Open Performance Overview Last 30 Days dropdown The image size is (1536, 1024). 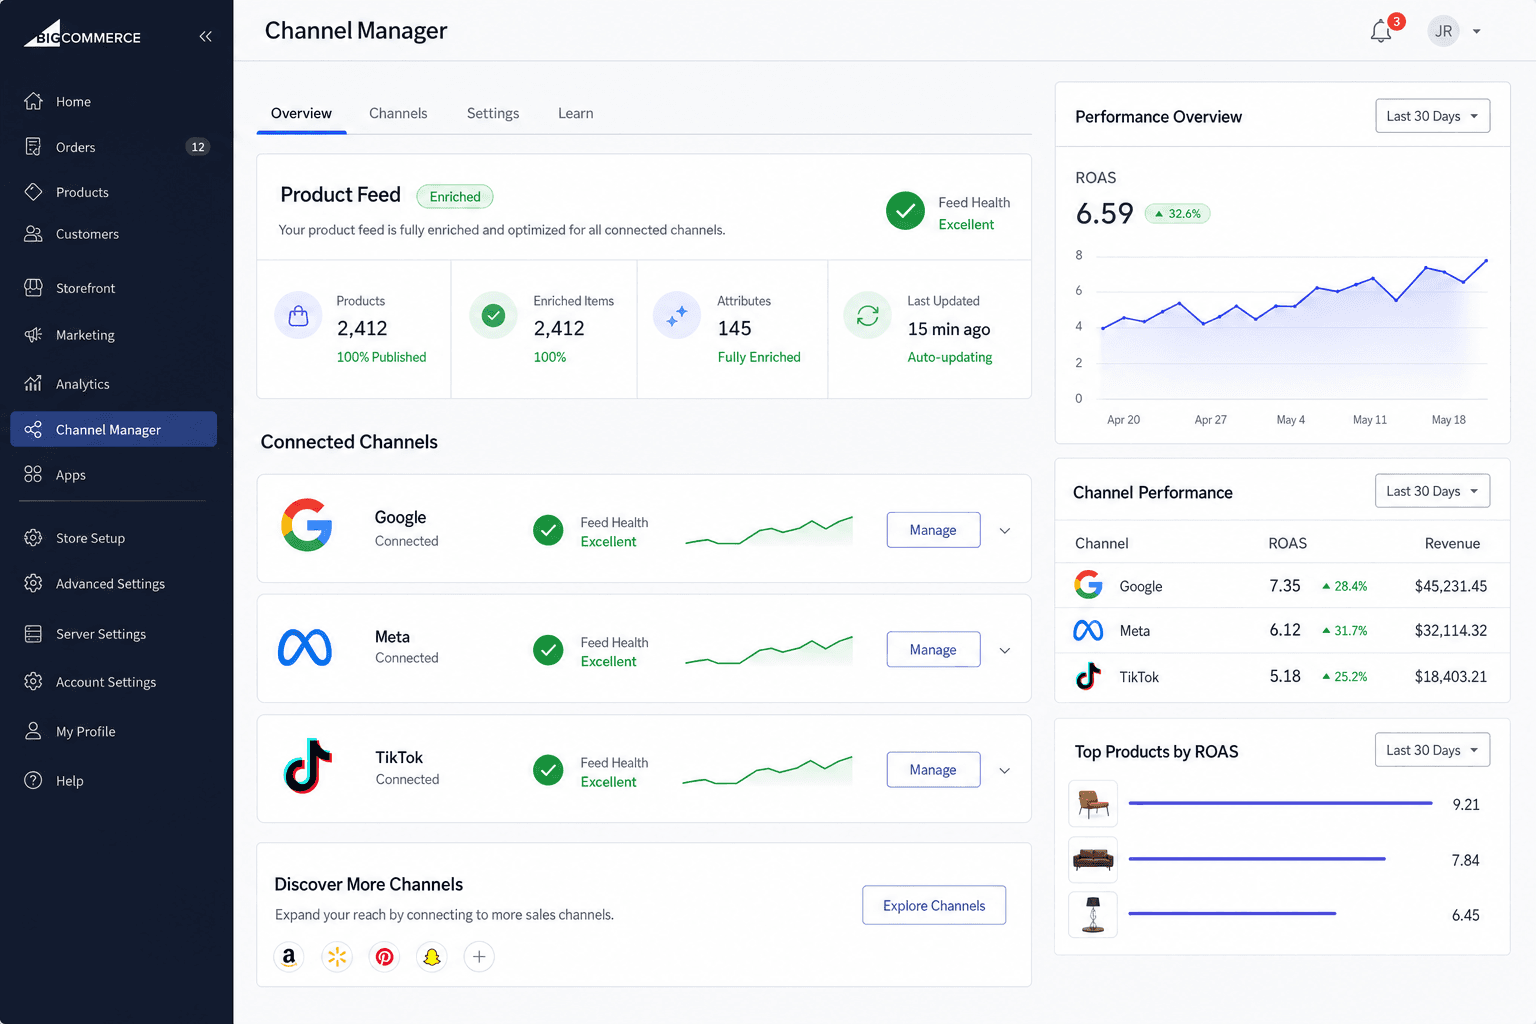click(x=1433, y=116)
